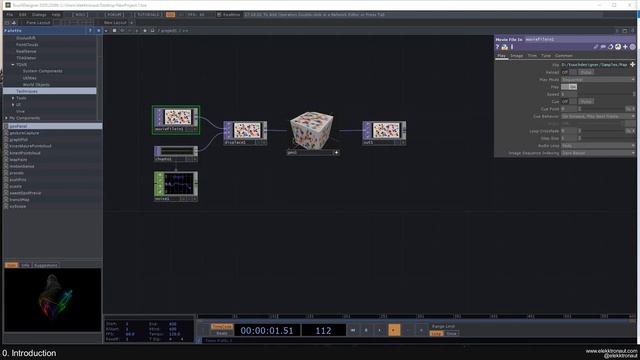Click the timecode field 00:00:01.51
Screen dimensions: 640x360
[267, 330]
